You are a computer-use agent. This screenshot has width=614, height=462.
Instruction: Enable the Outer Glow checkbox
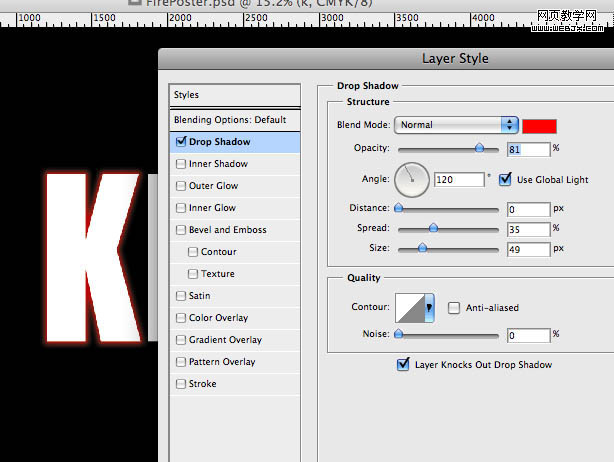(180, 186)
